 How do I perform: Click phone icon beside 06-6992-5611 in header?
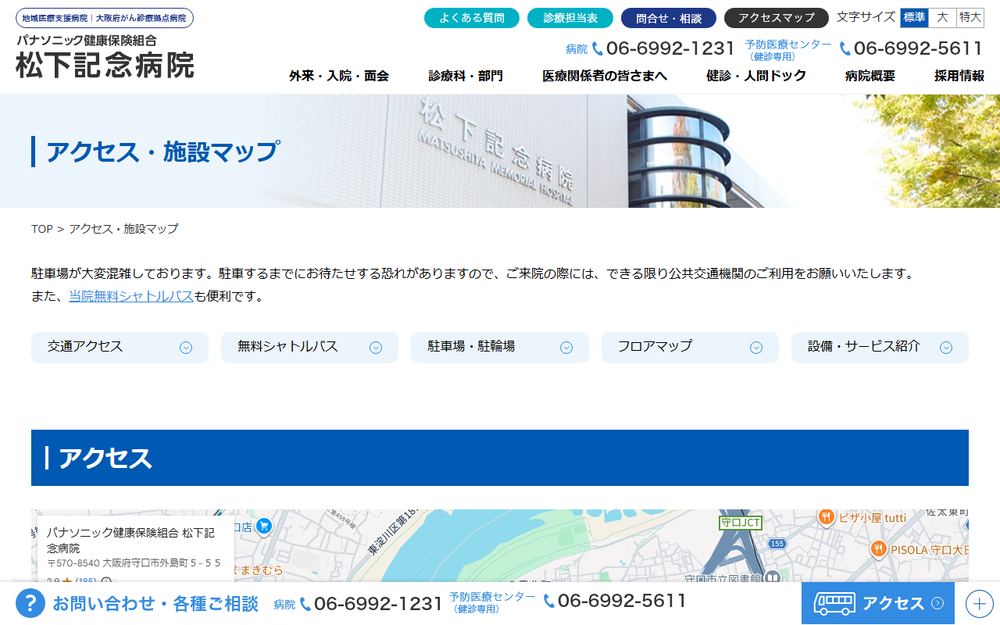click(x=845, y=48)
